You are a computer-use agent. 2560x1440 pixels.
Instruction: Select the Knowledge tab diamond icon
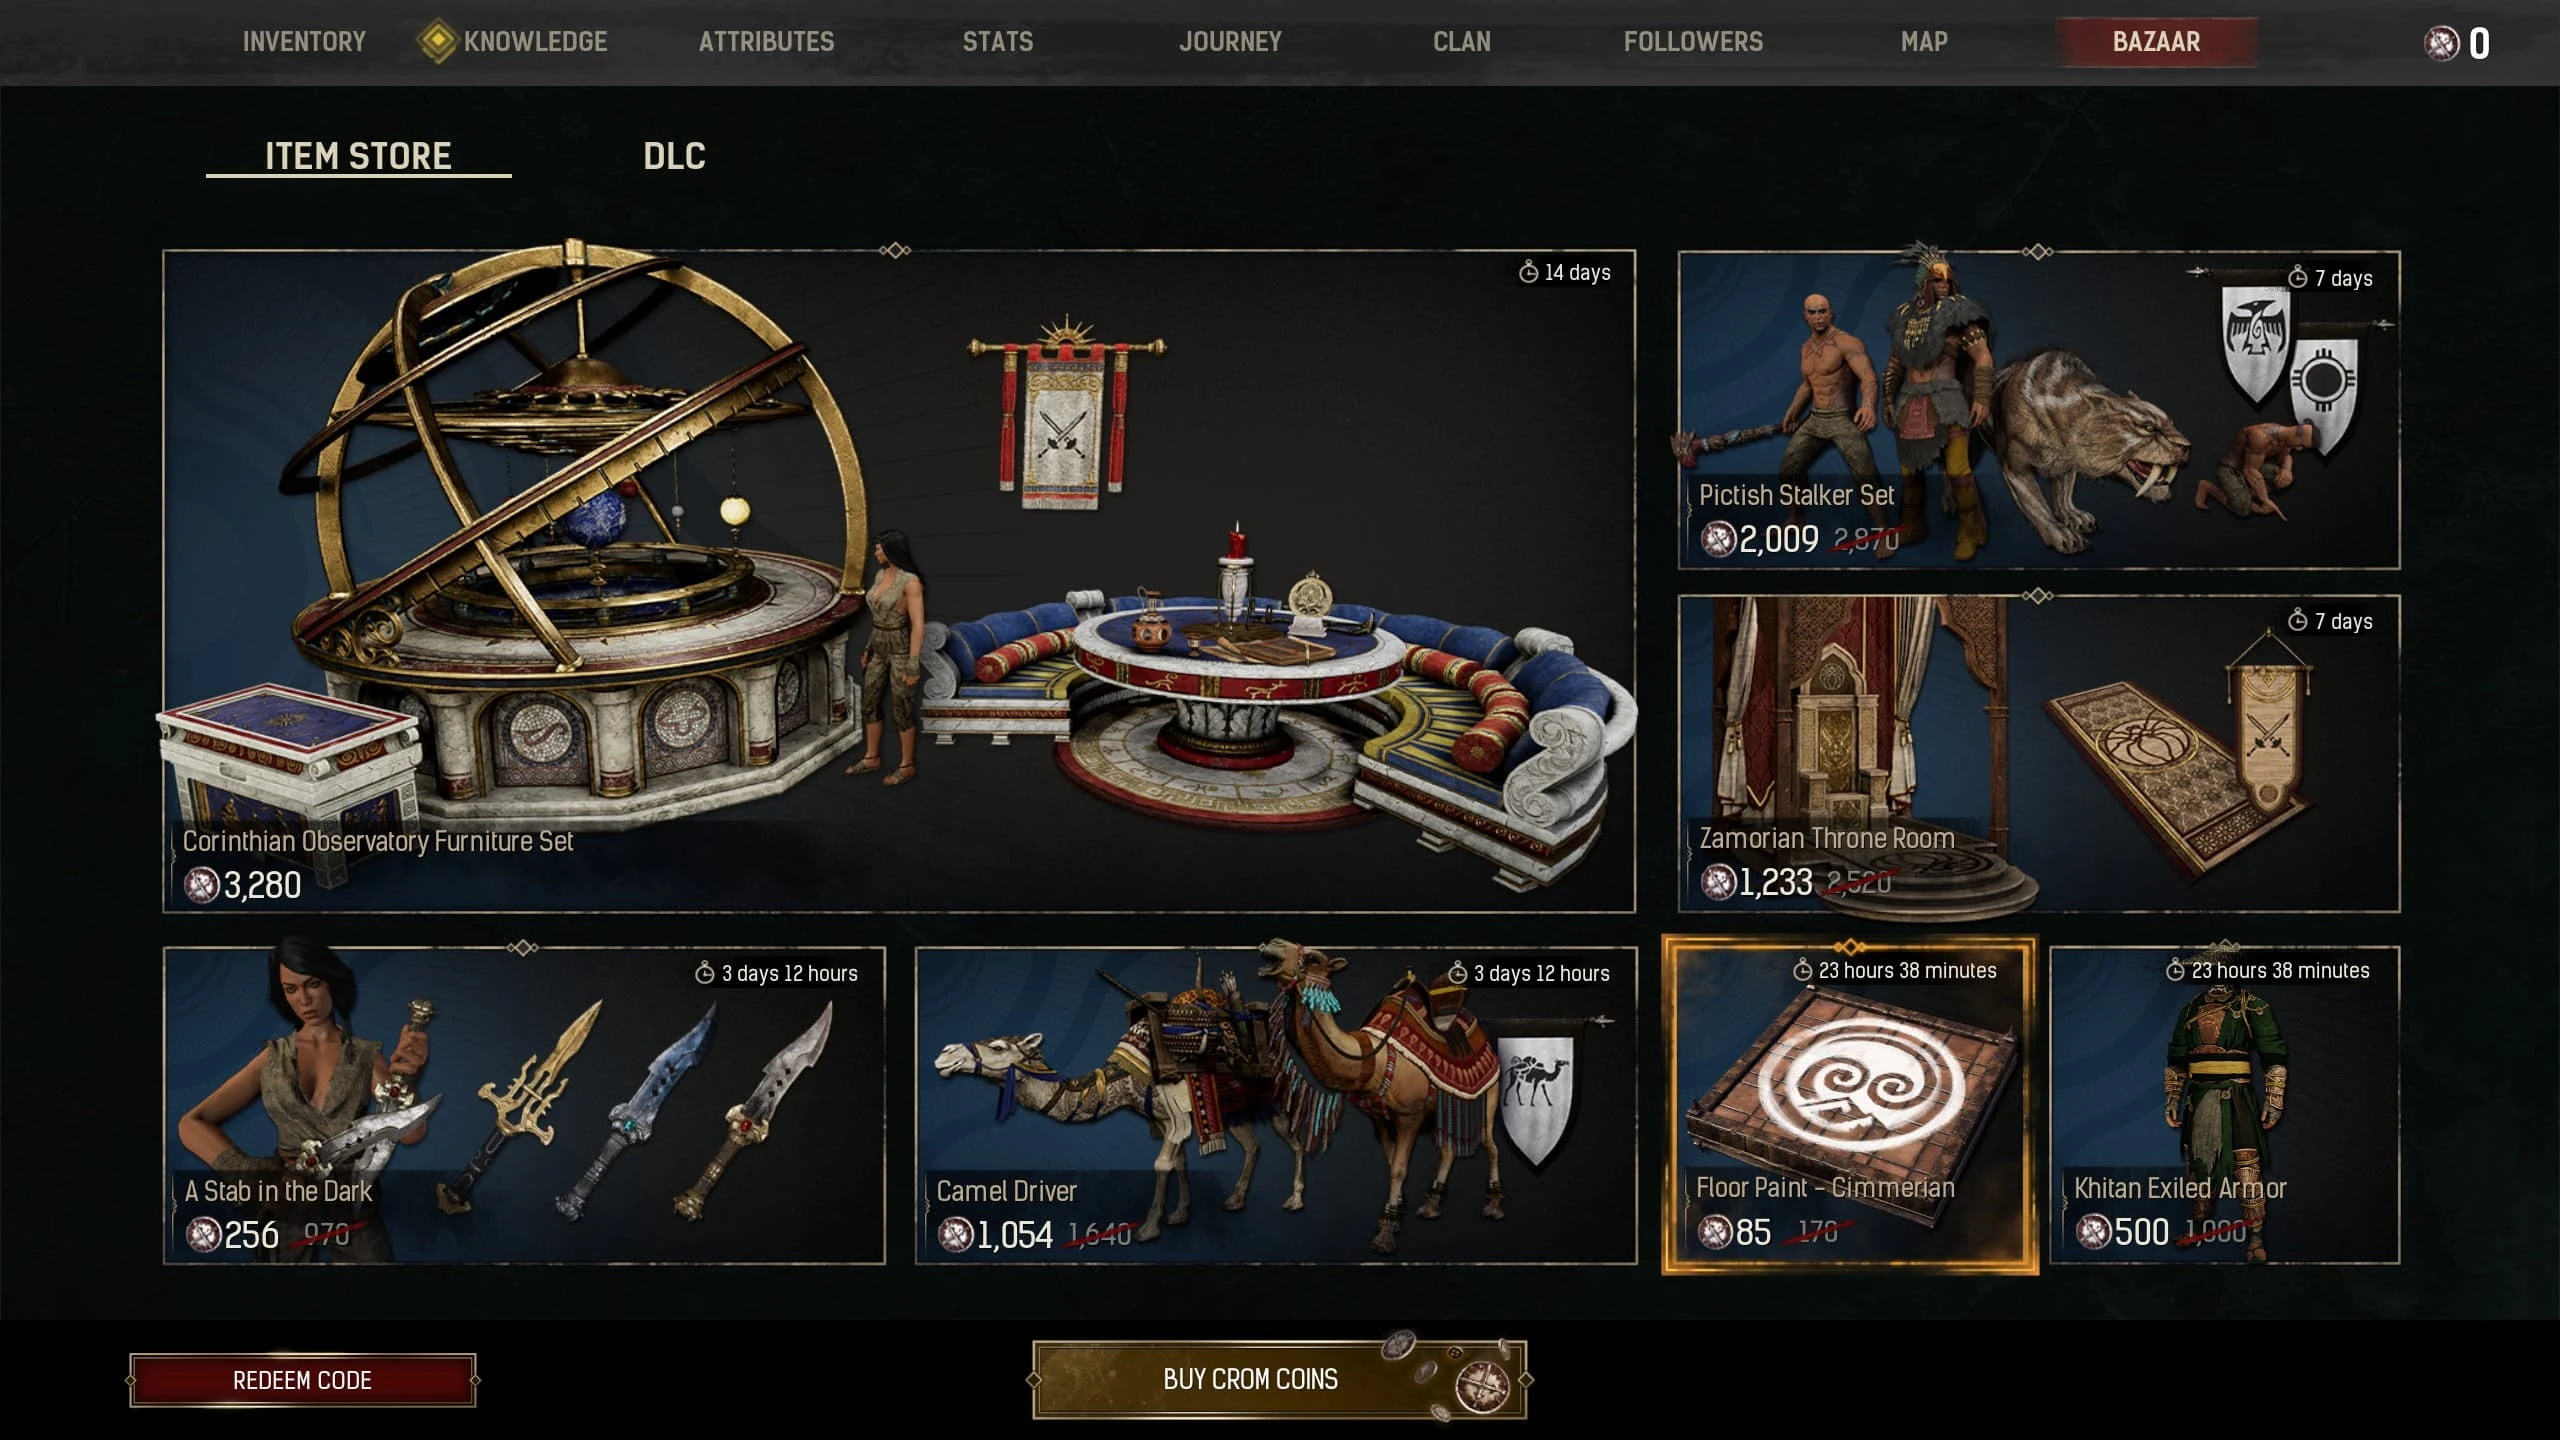tap(437, 42)
